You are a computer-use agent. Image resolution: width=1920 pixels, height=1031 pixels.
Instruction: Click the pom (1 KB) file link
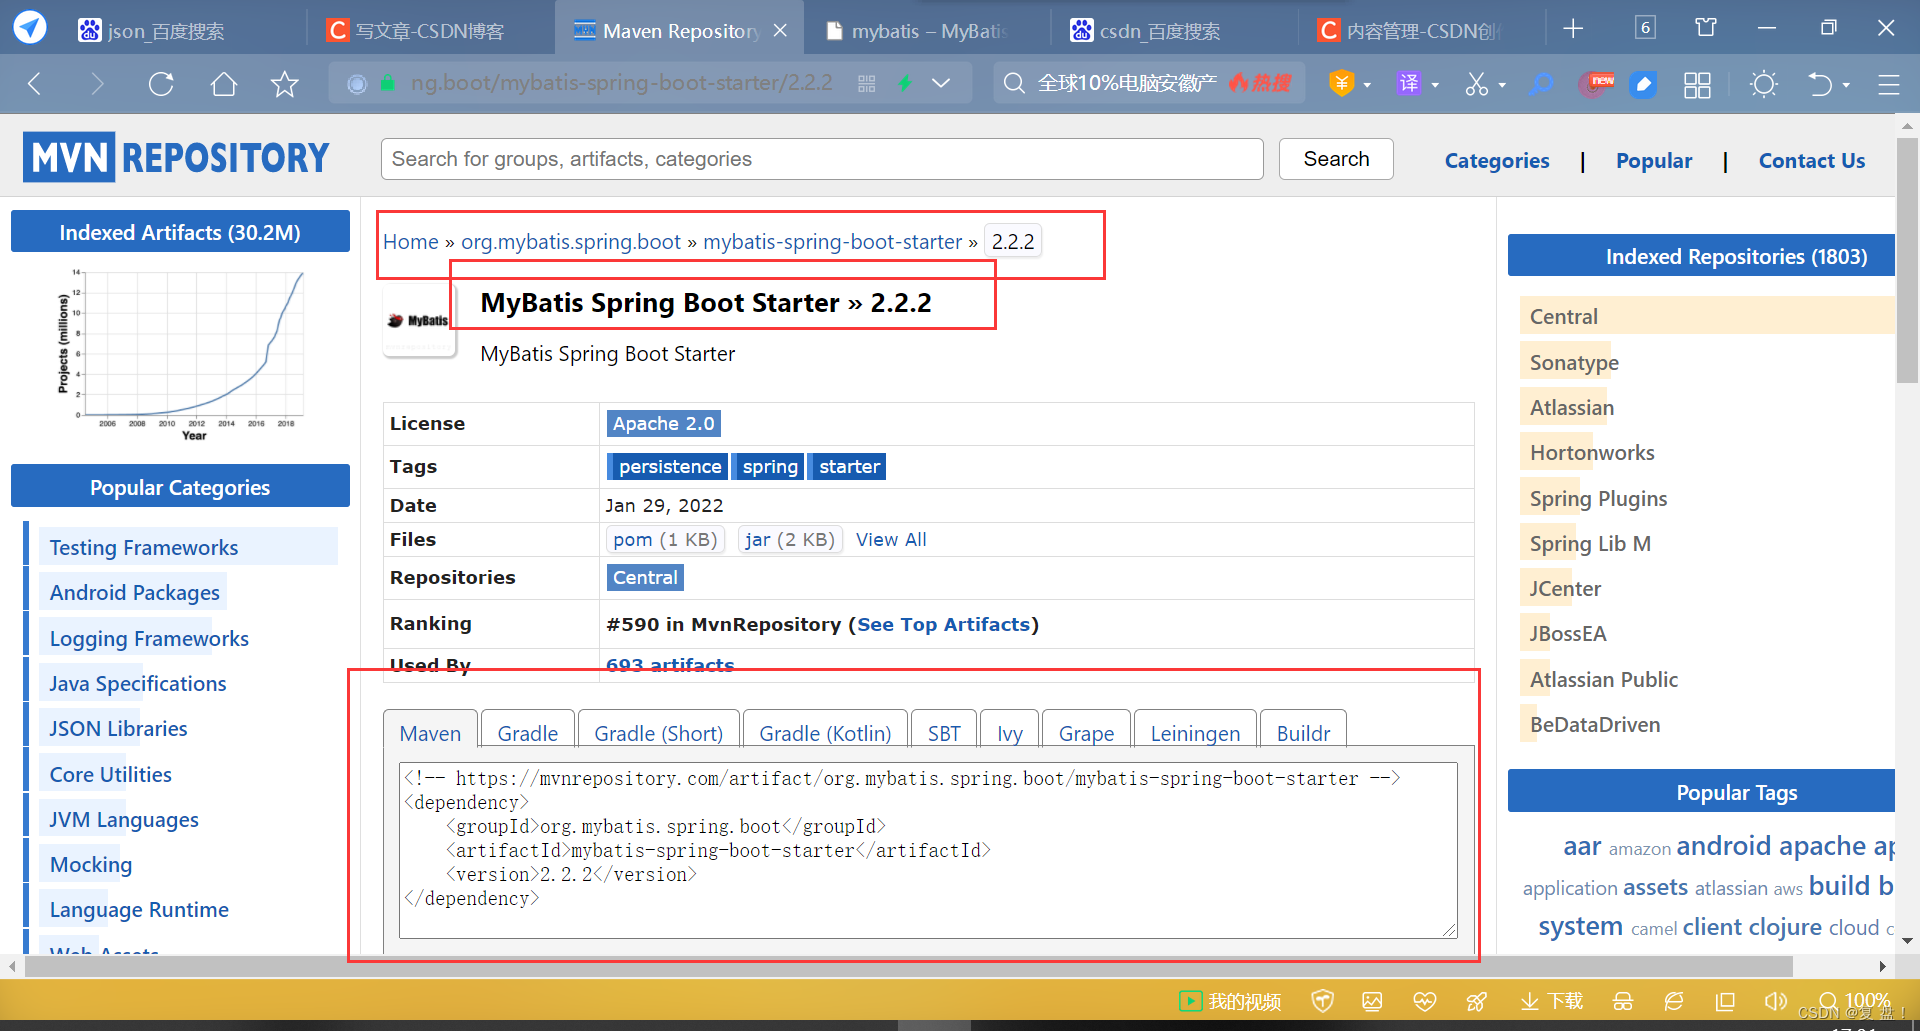(x=665, y=540)
